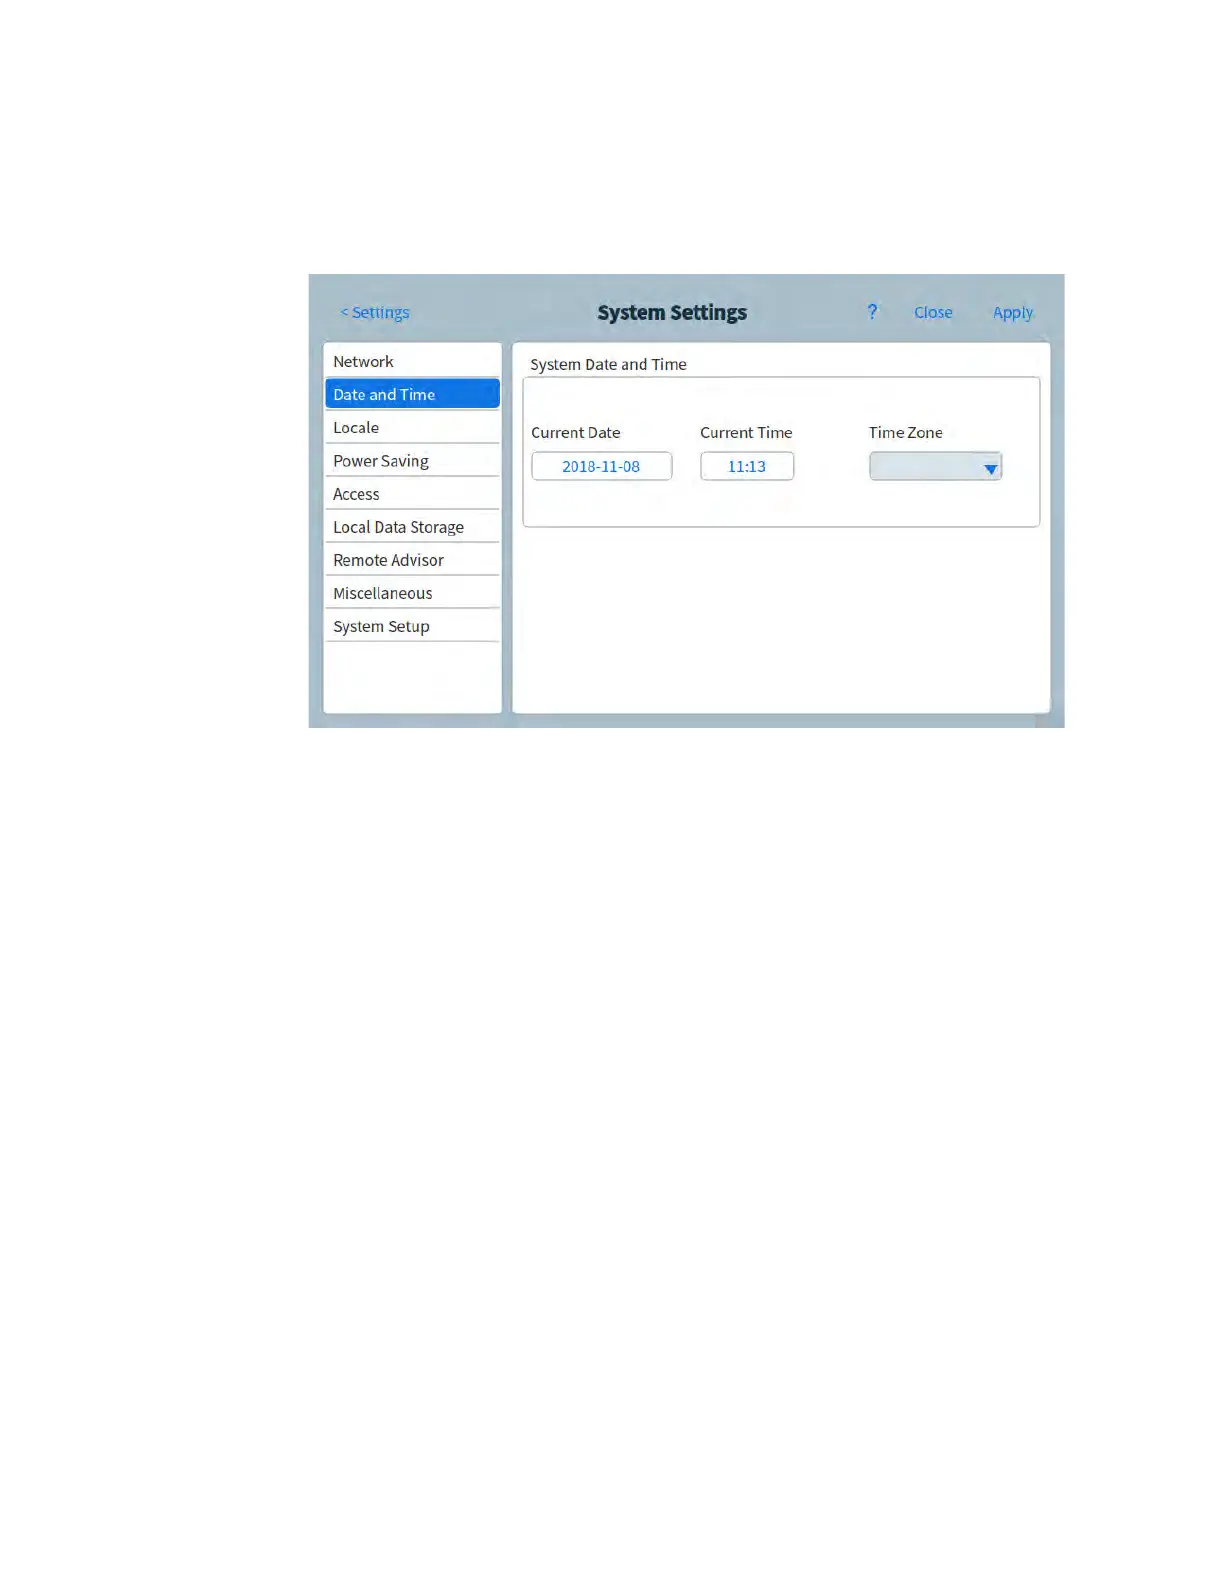Open the Network settings section
This screenshot has width=1224, height=1584.
point(412,361)
